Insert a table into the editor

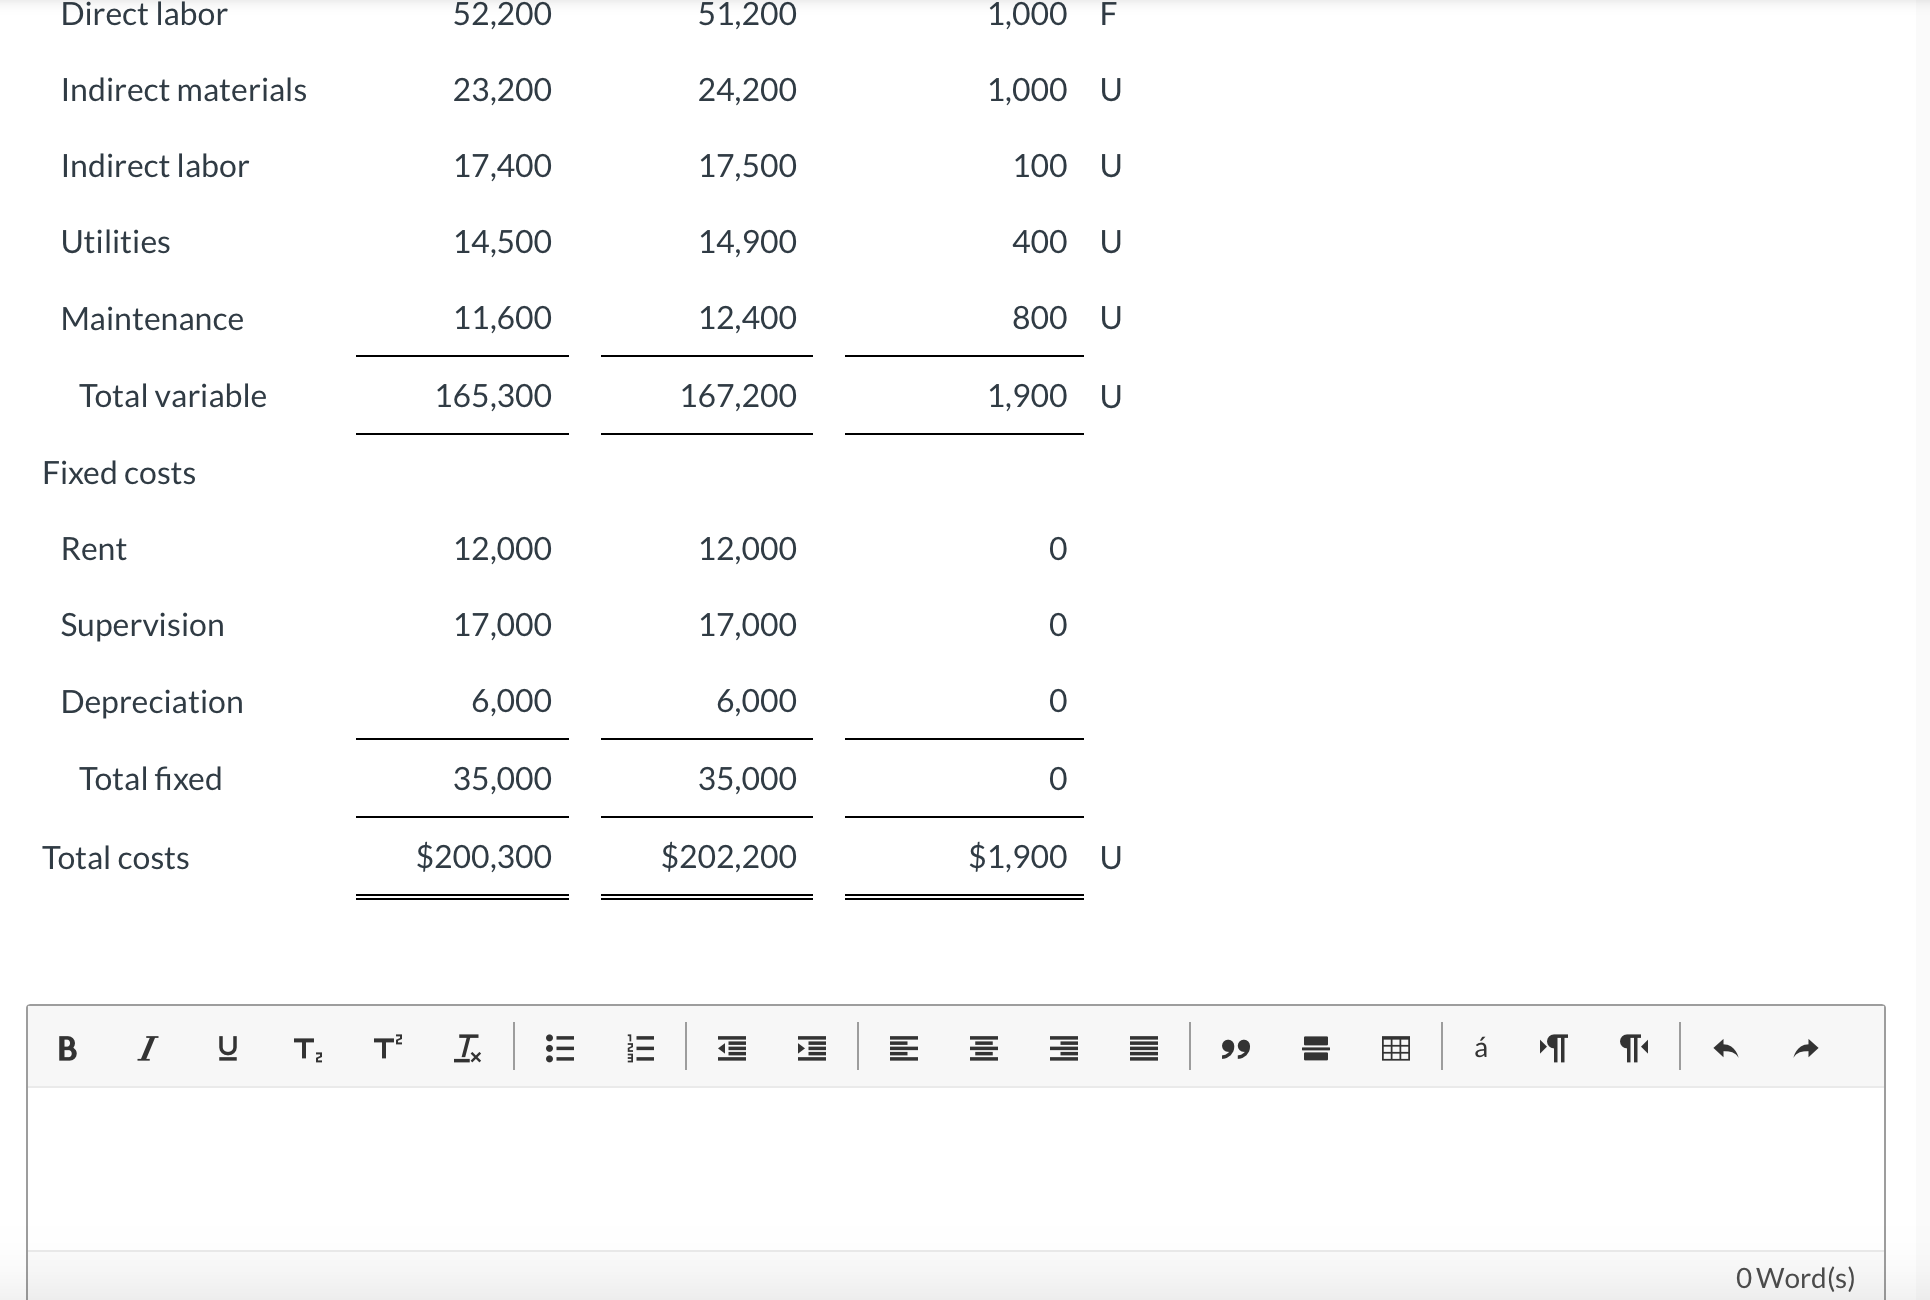tap(1394, 1048)
